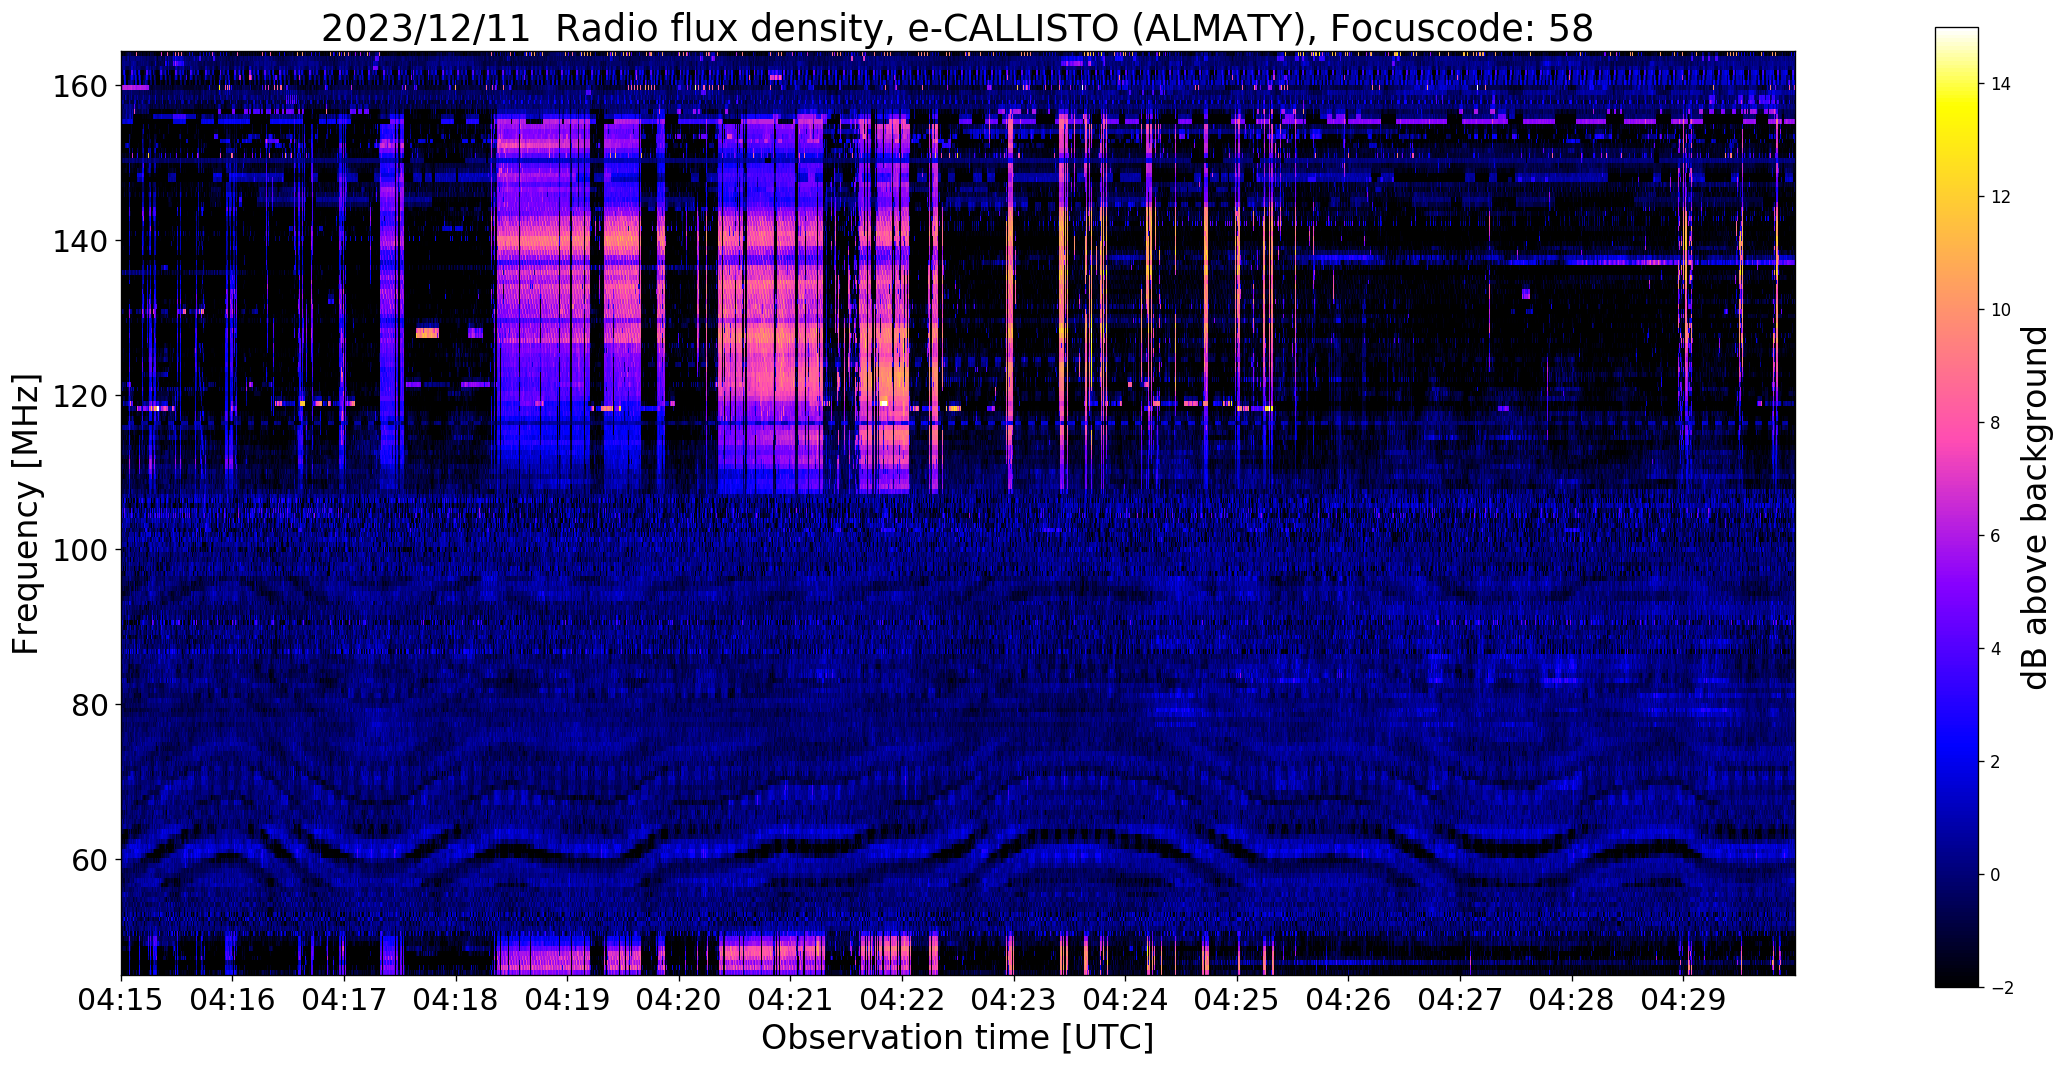Viewport: 2066px width, 1067px height.
Task: Click the 100 frequency tick label
Action: (79, 550)
